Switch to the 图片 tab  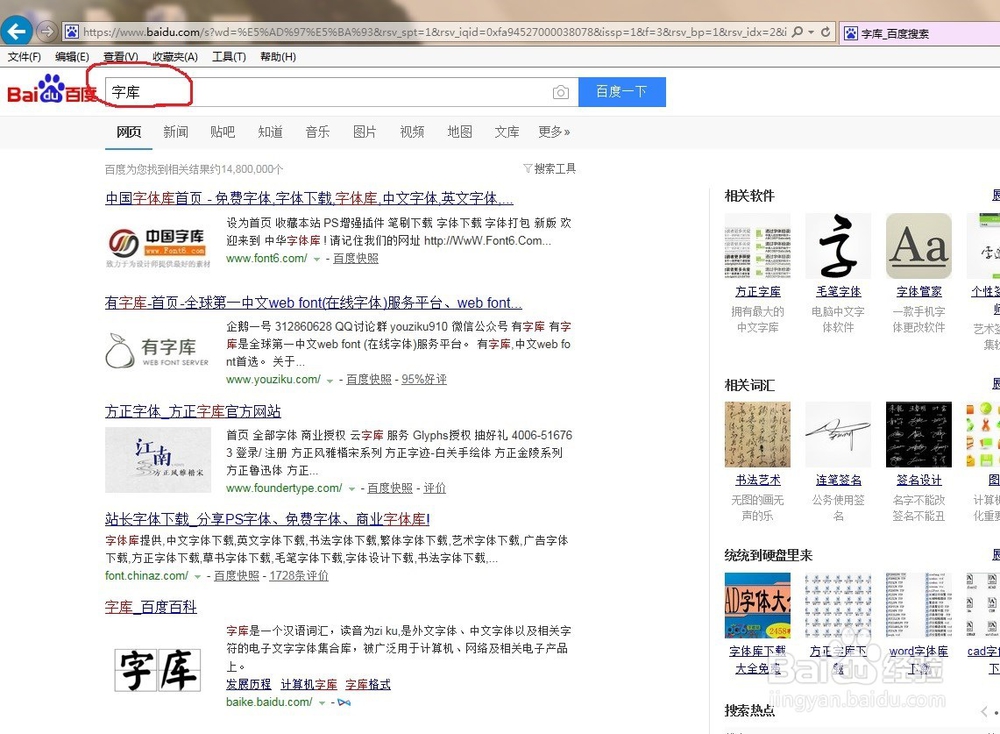[365, 132]
